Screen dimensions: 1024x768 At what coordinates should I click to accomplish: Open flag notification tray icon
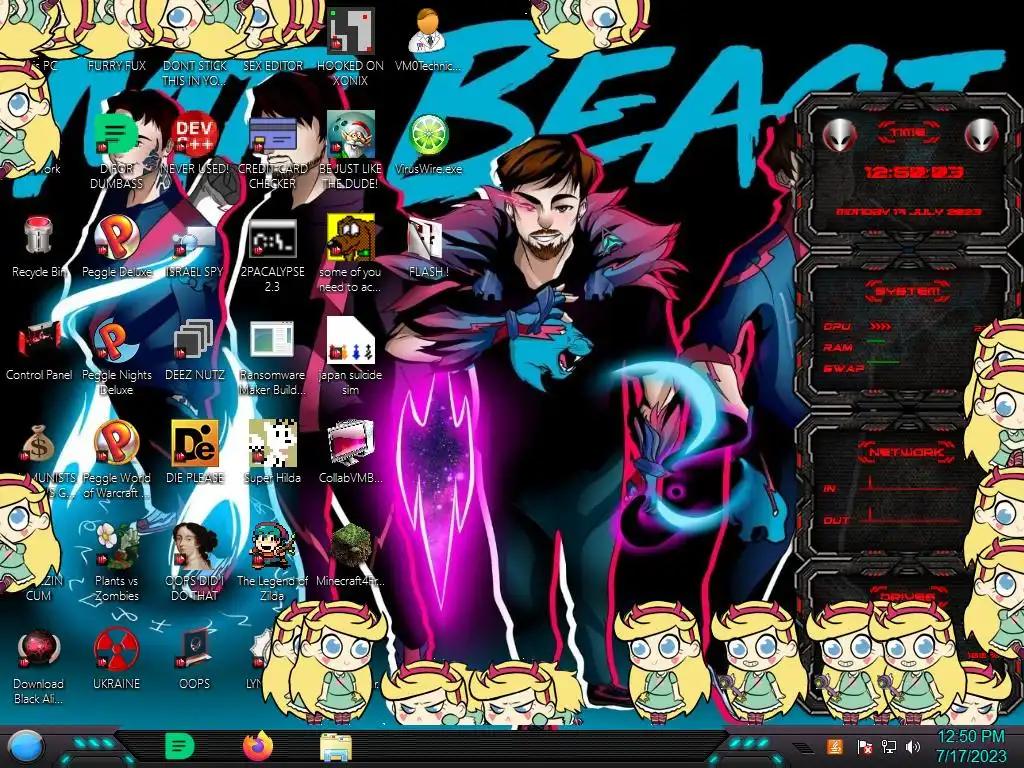pos(865,746)
